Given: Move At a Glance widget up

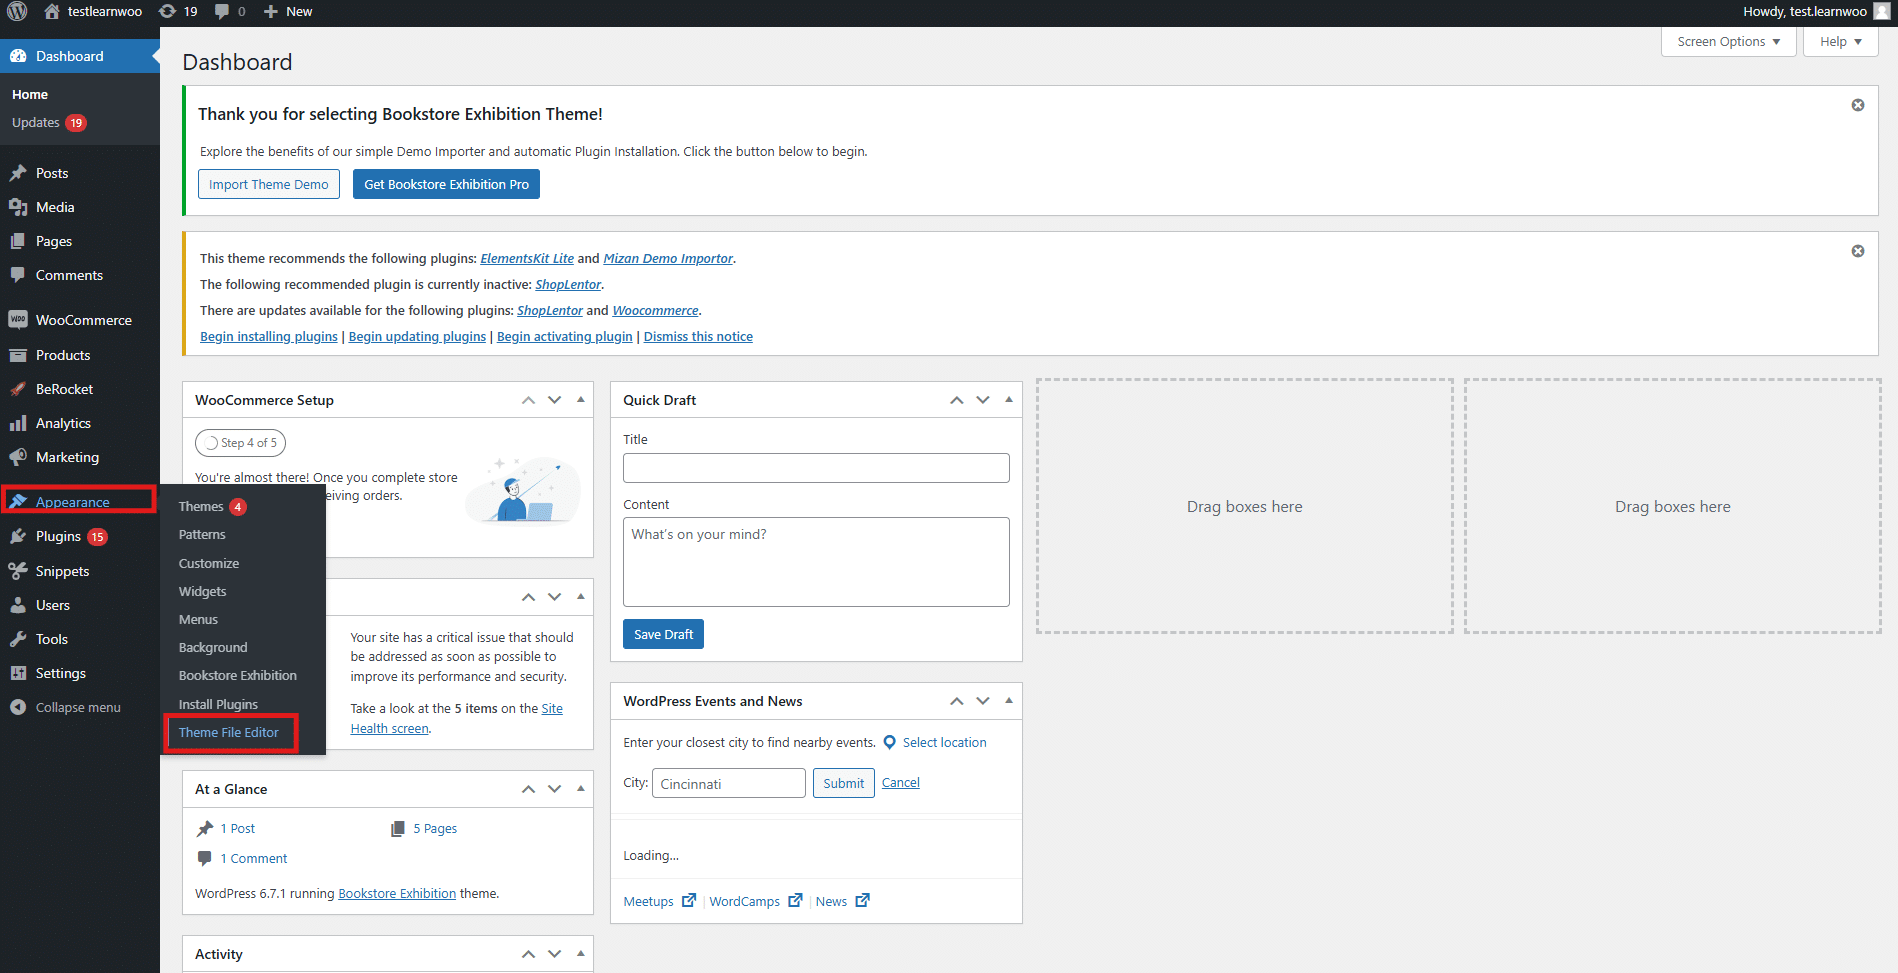Looking at the screenshot, I should coord(528,789).
